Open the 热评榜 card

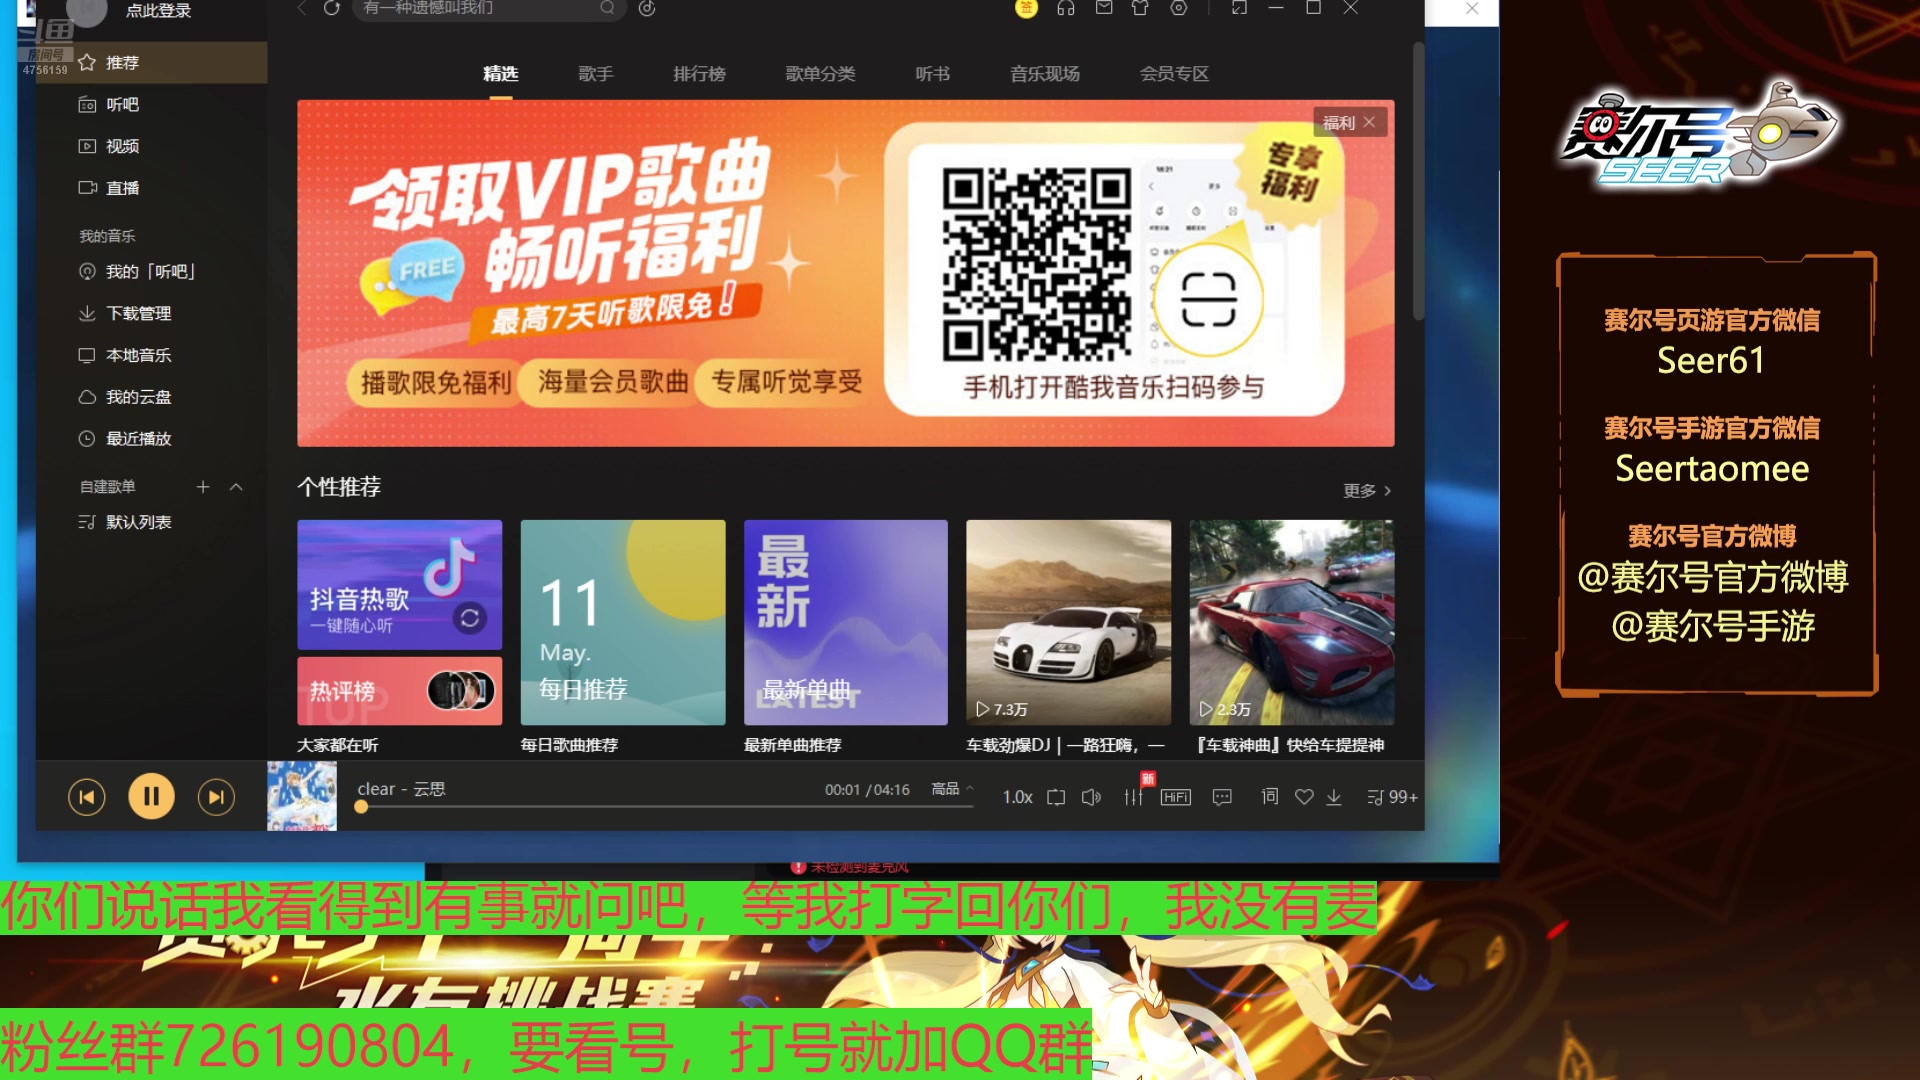(x=400, y=691)
